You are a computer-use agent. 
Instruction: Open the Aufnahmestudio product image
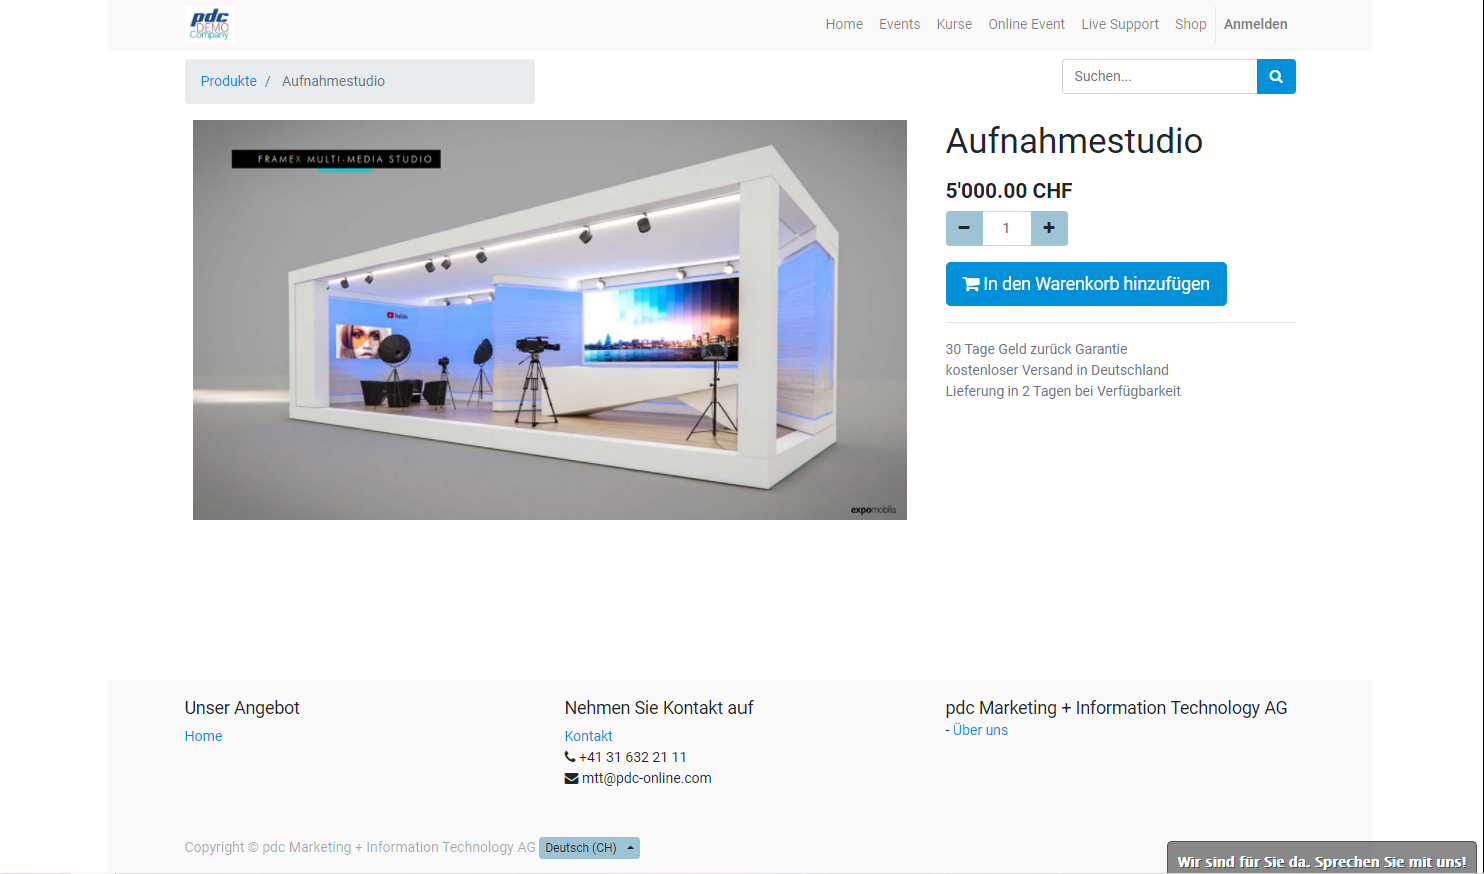click(550, 320)
